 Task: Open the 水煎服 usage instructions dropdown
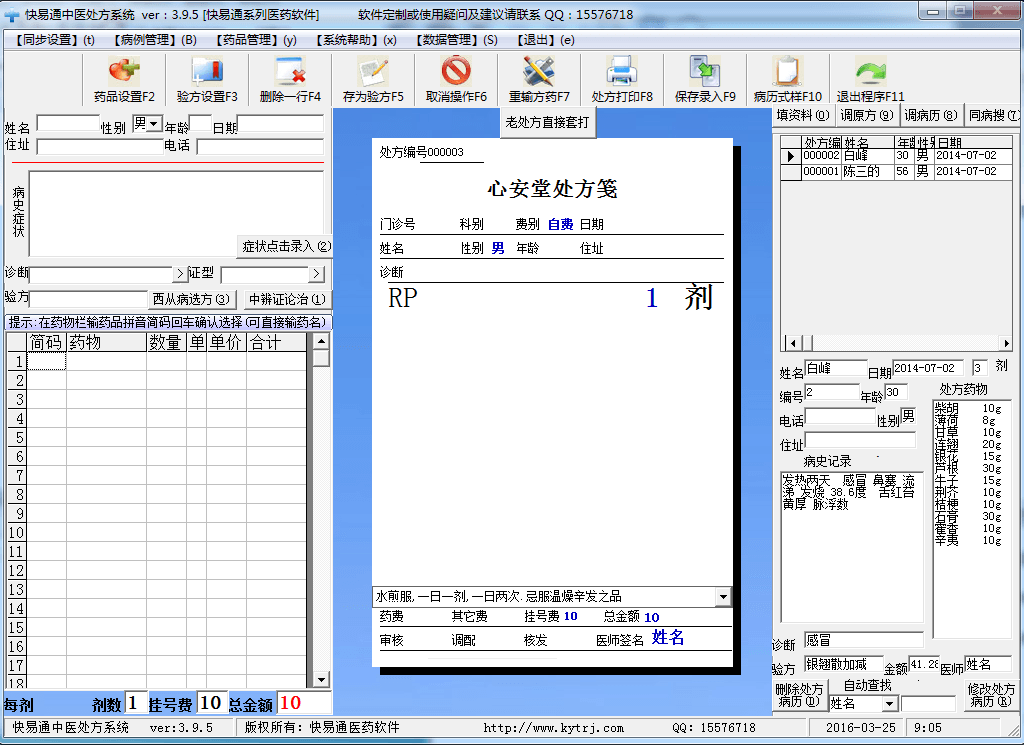723,596
